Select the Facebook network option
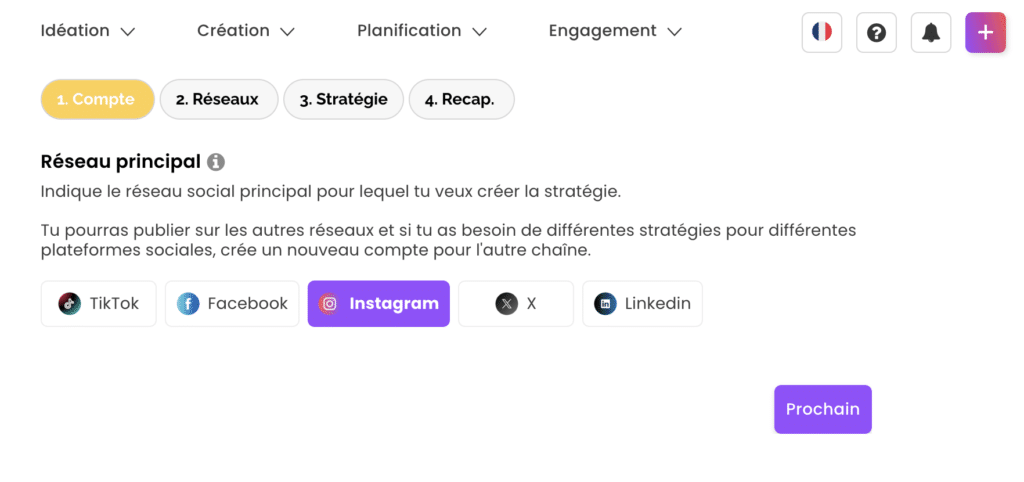The width and height of the screenshot is (1024, 482). (232, 304)
